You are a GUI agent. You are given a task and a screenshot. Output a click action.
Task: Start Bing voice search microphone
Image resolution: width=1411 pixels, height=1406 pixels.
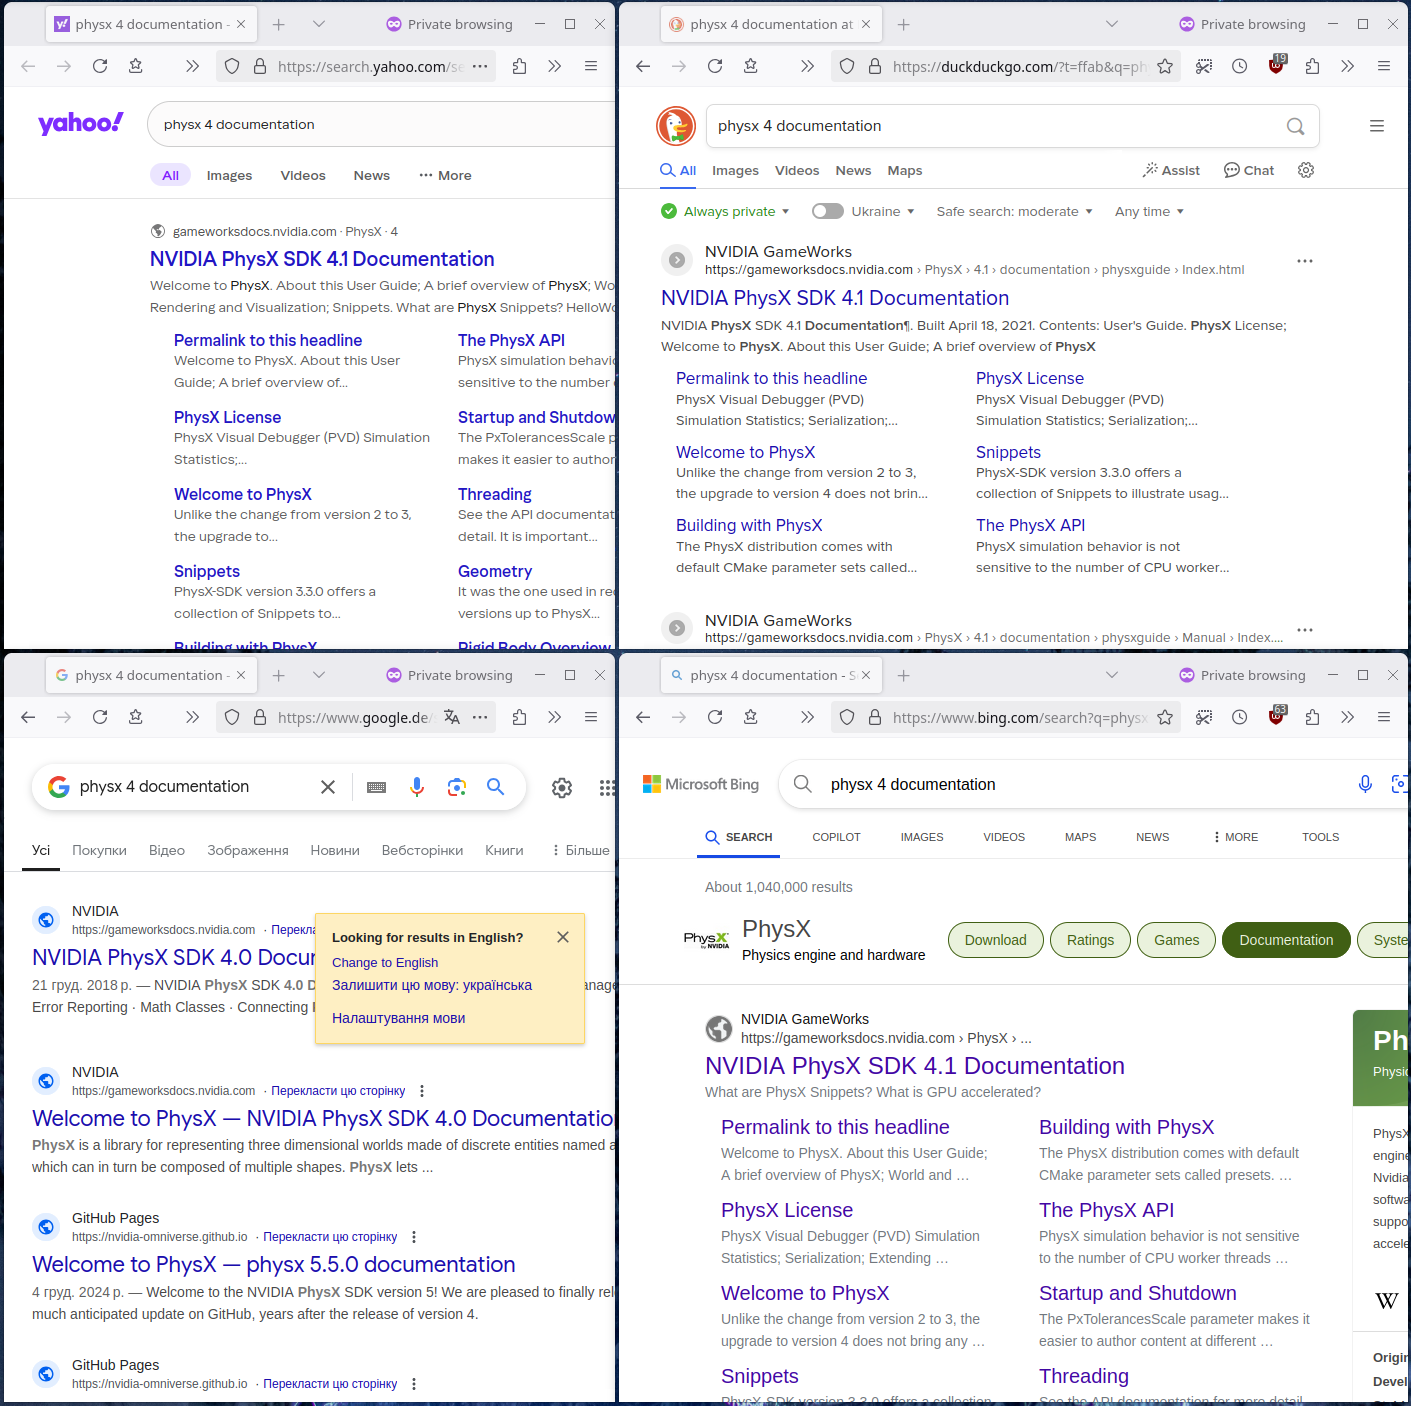1365,784
